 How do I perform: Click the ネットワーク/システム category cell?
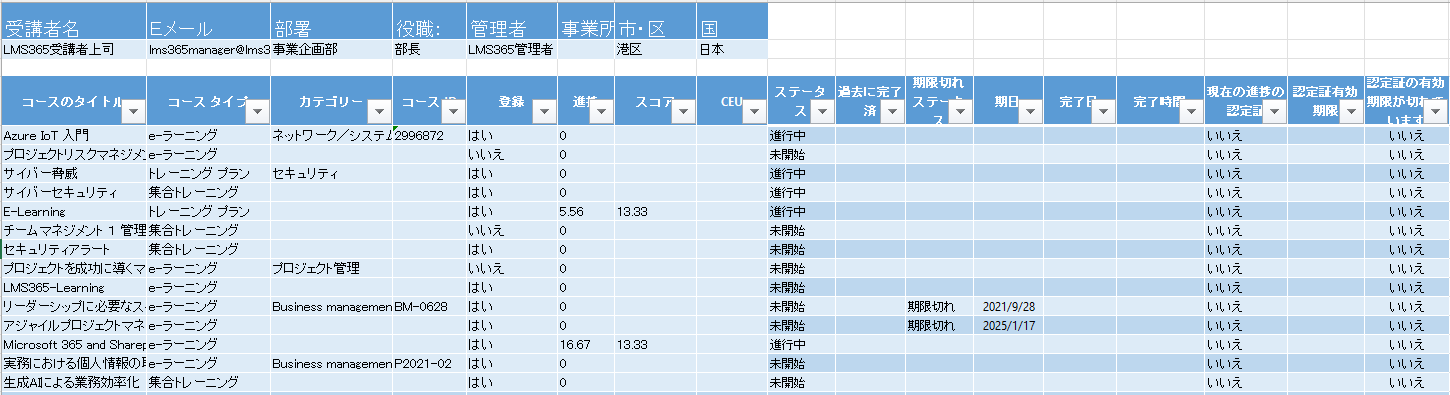331,135
